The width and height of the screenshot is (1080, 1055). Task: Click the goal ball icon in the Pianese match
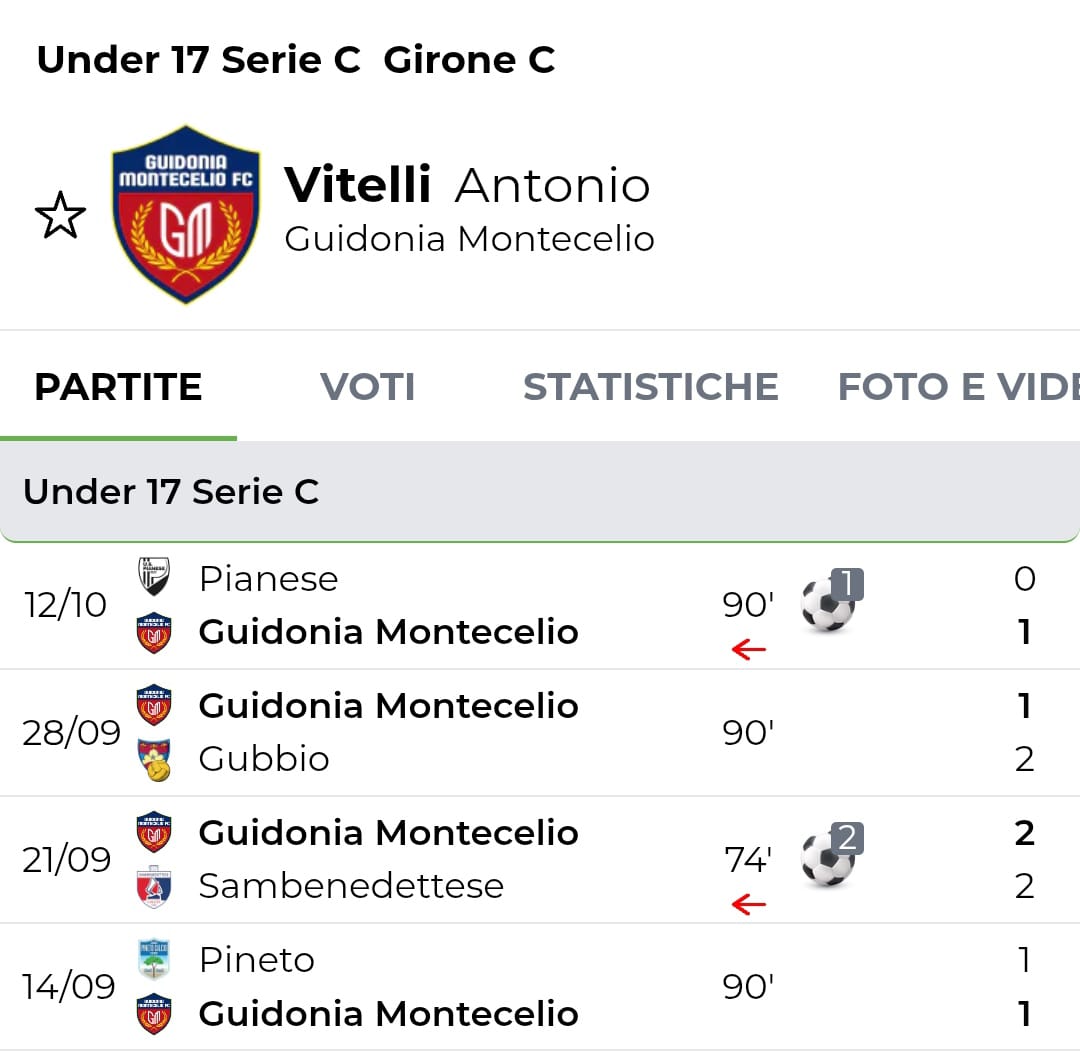829,604
